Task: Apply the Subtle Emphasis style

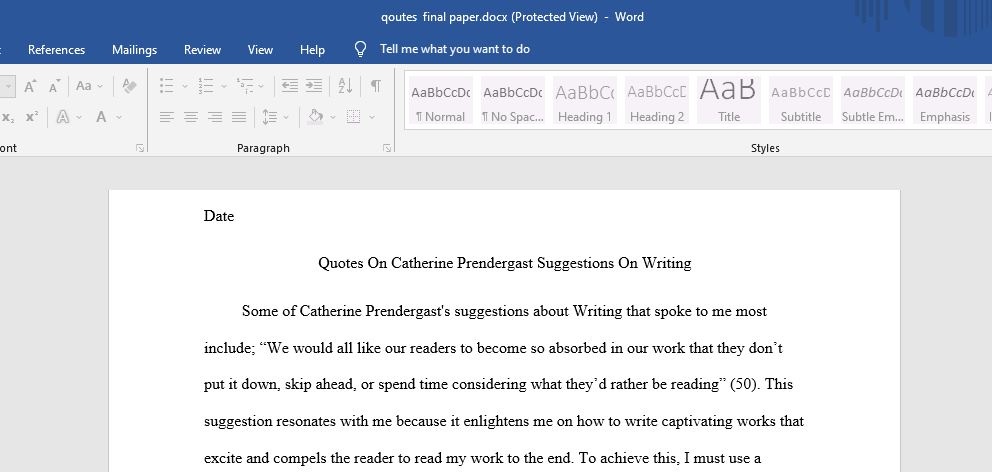Action: tap(873, 101)
